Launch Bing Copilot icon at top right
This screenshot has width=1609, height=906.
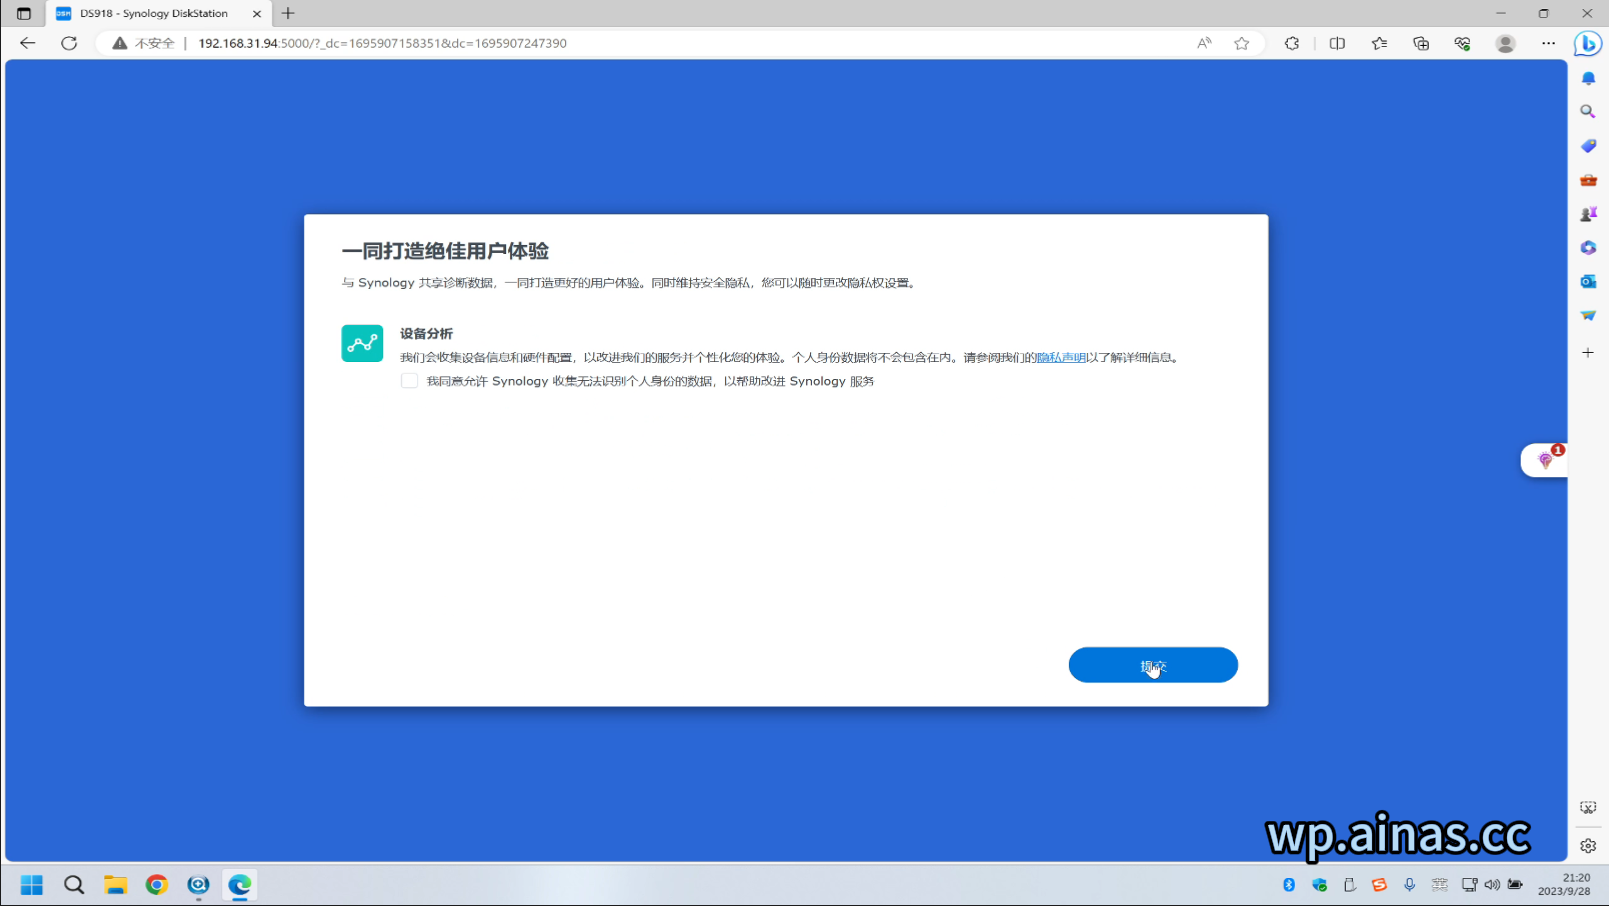point(1588,43)
